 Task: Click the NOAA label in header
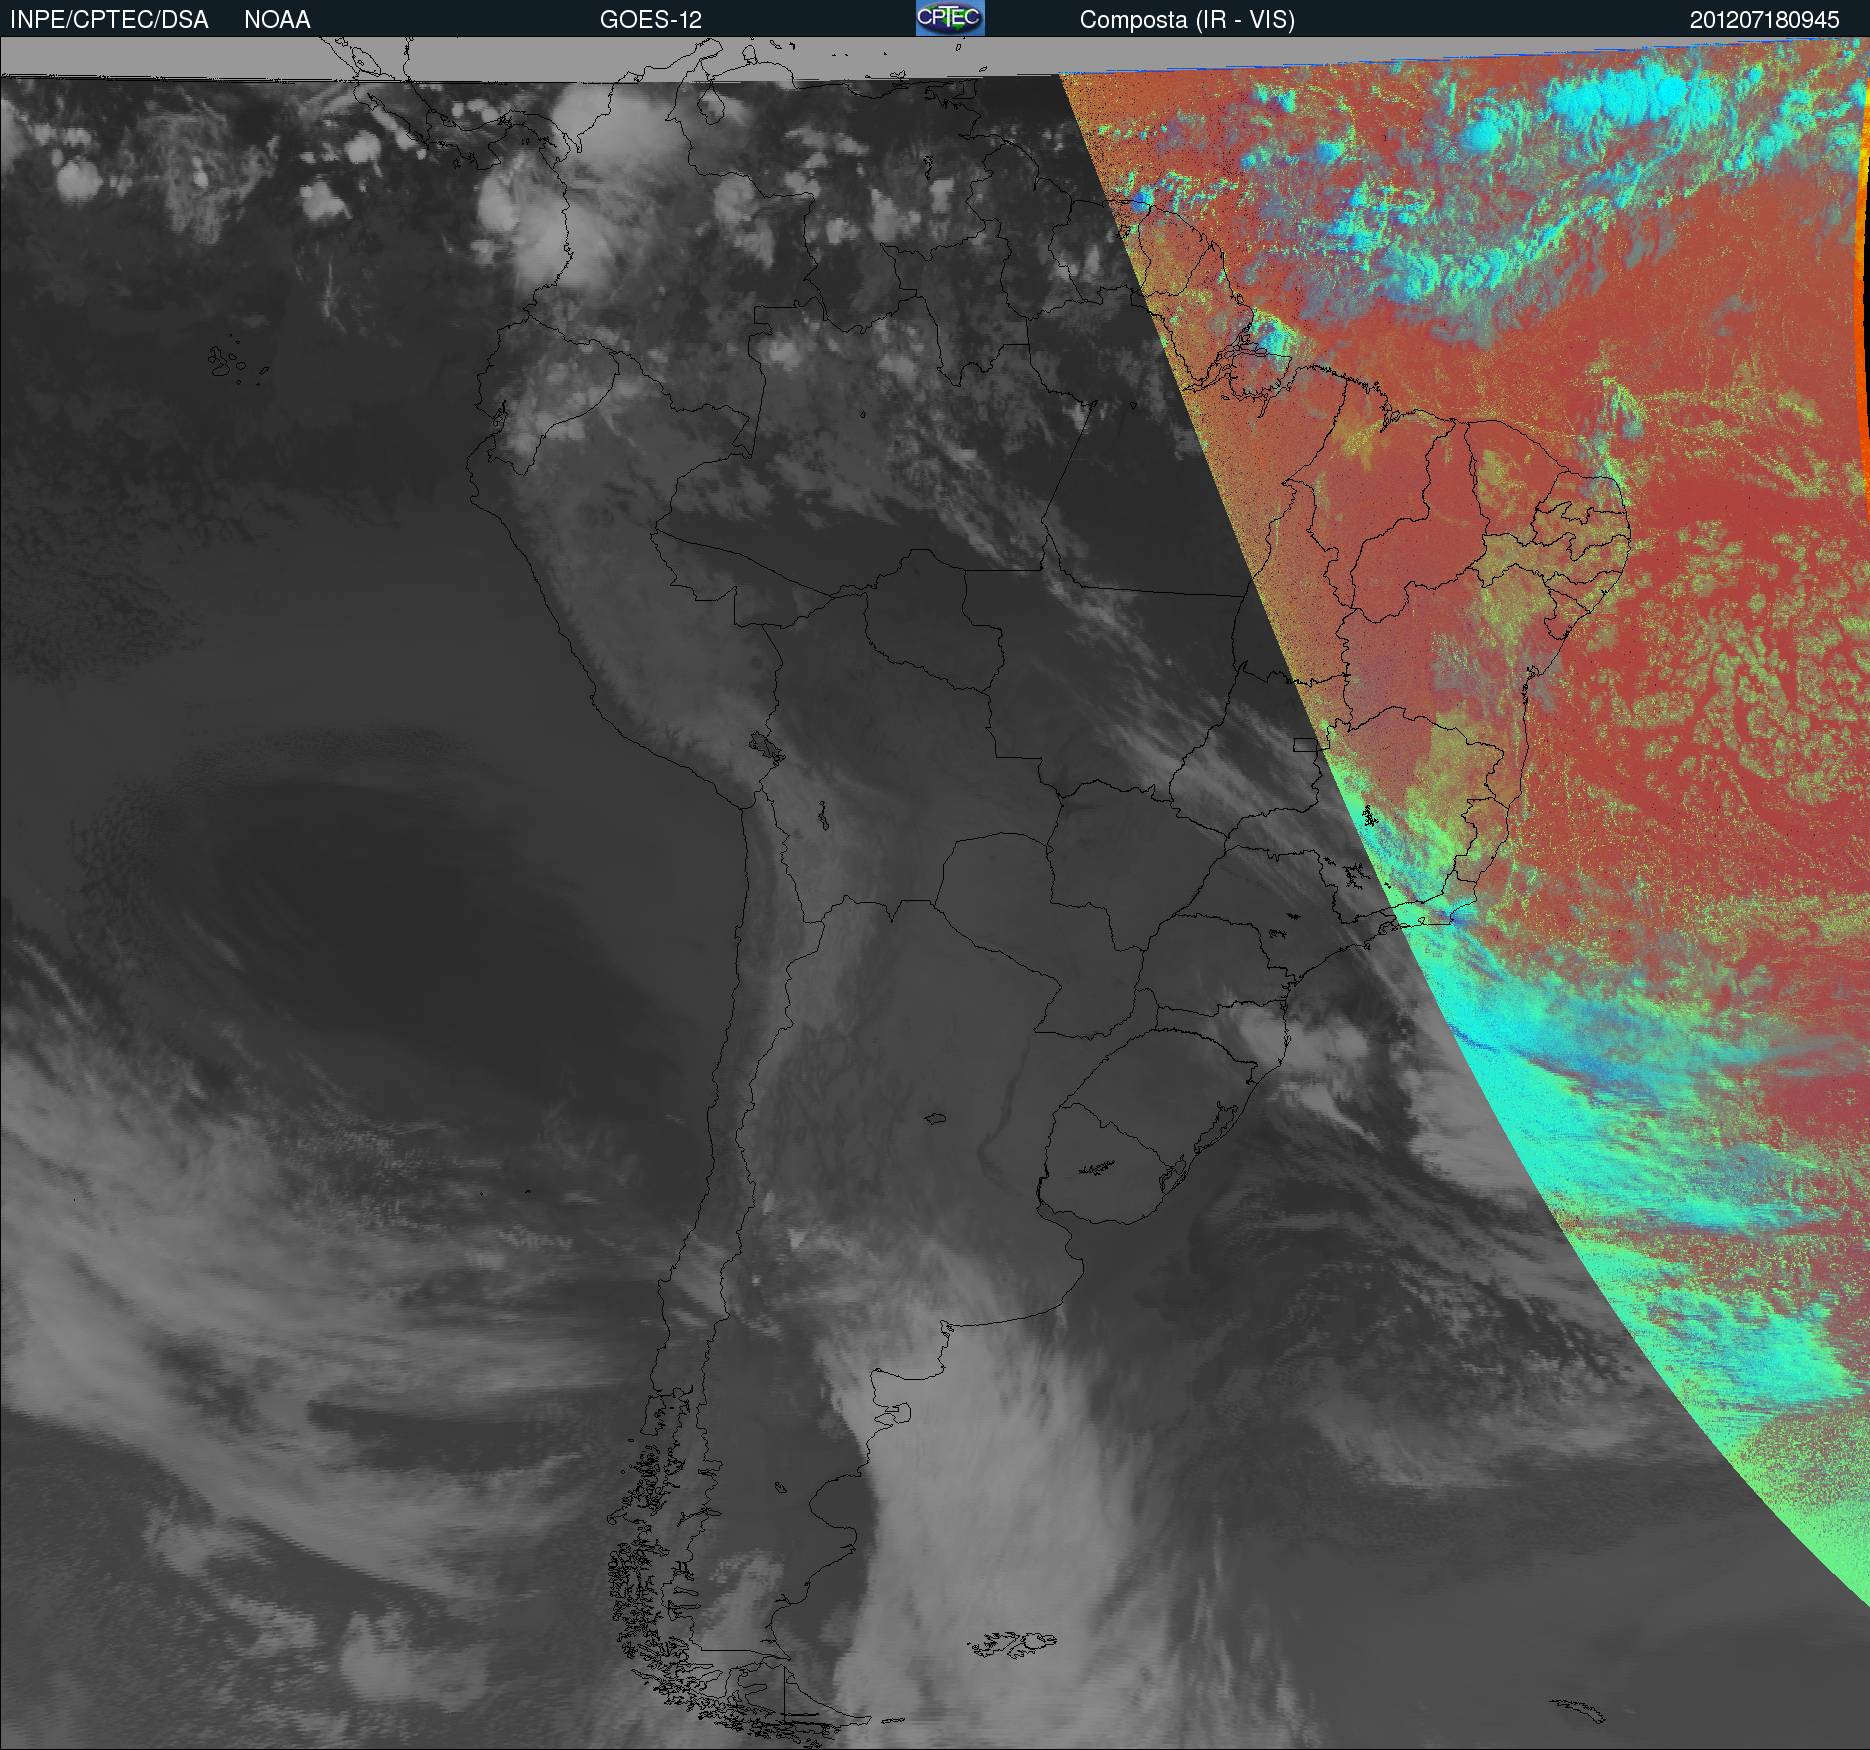point(277,20)
